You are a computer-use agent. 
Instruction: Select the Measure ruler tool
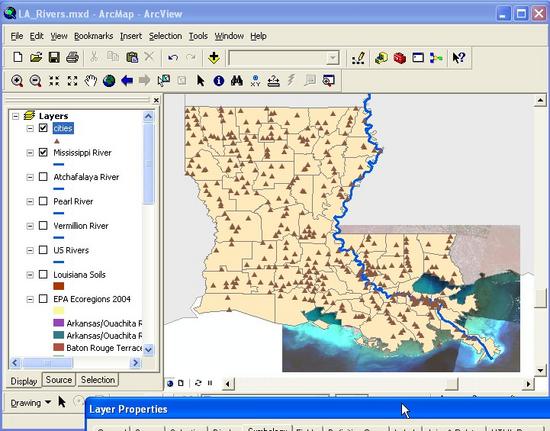pos(274,81)
